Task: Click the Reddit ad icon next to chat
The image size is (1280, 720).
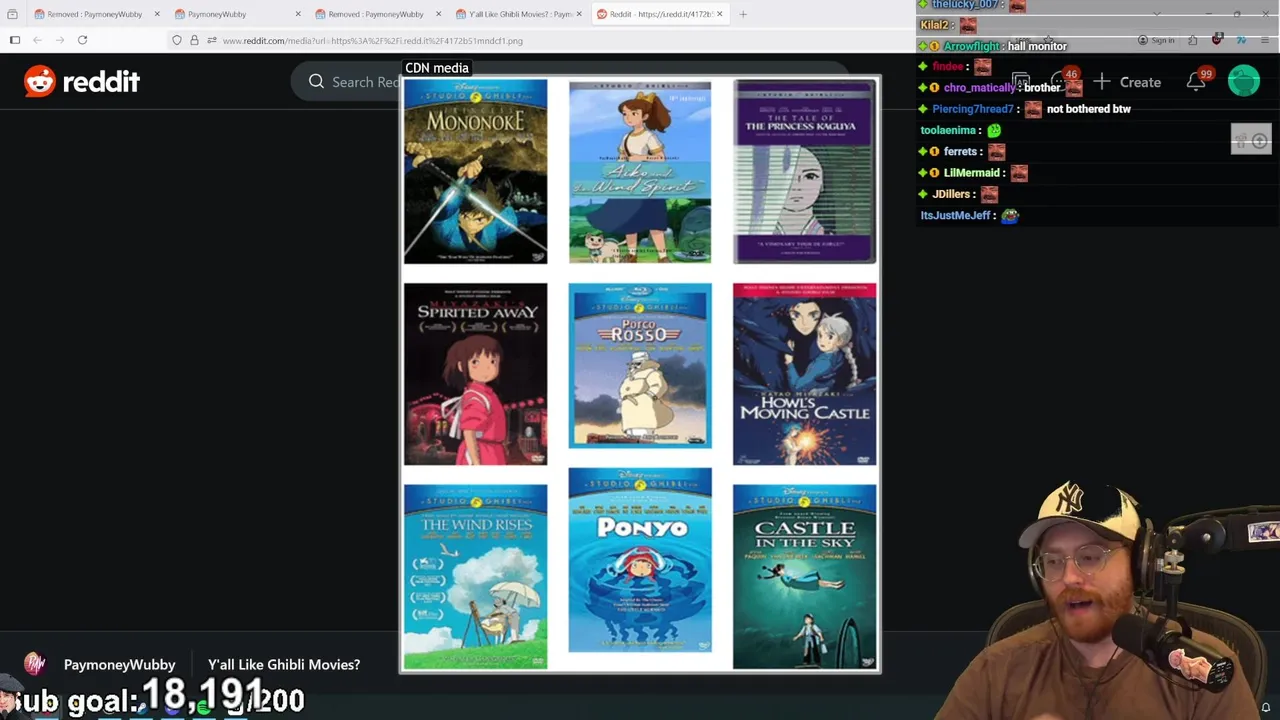Action: [x=1020, y=82]
